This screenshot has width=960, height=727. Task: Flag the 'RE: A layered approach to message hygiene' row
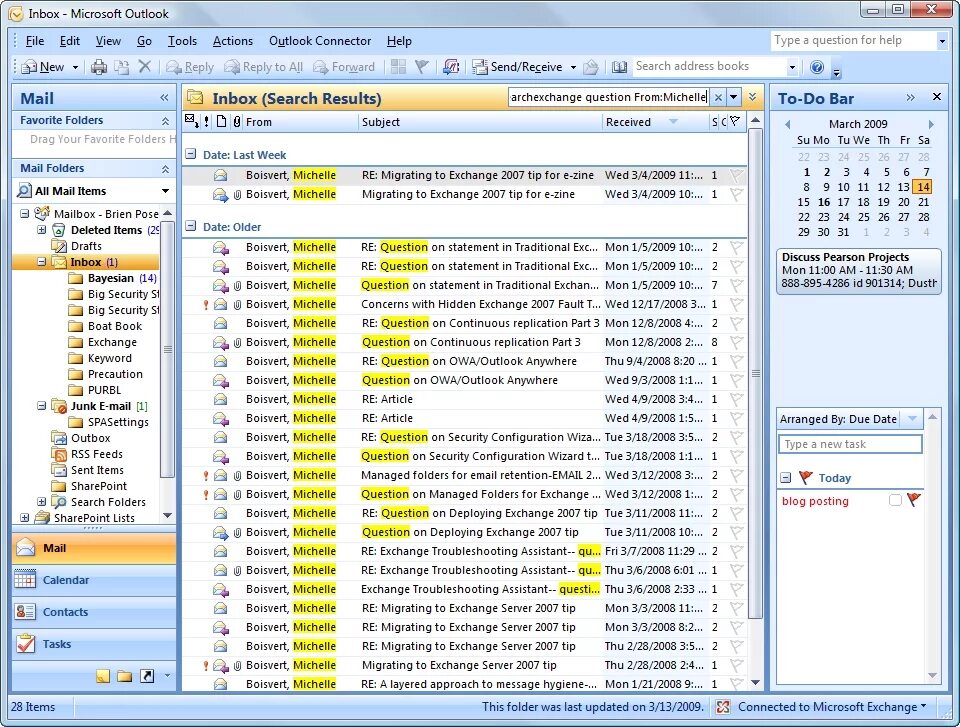tap(737, 684)
